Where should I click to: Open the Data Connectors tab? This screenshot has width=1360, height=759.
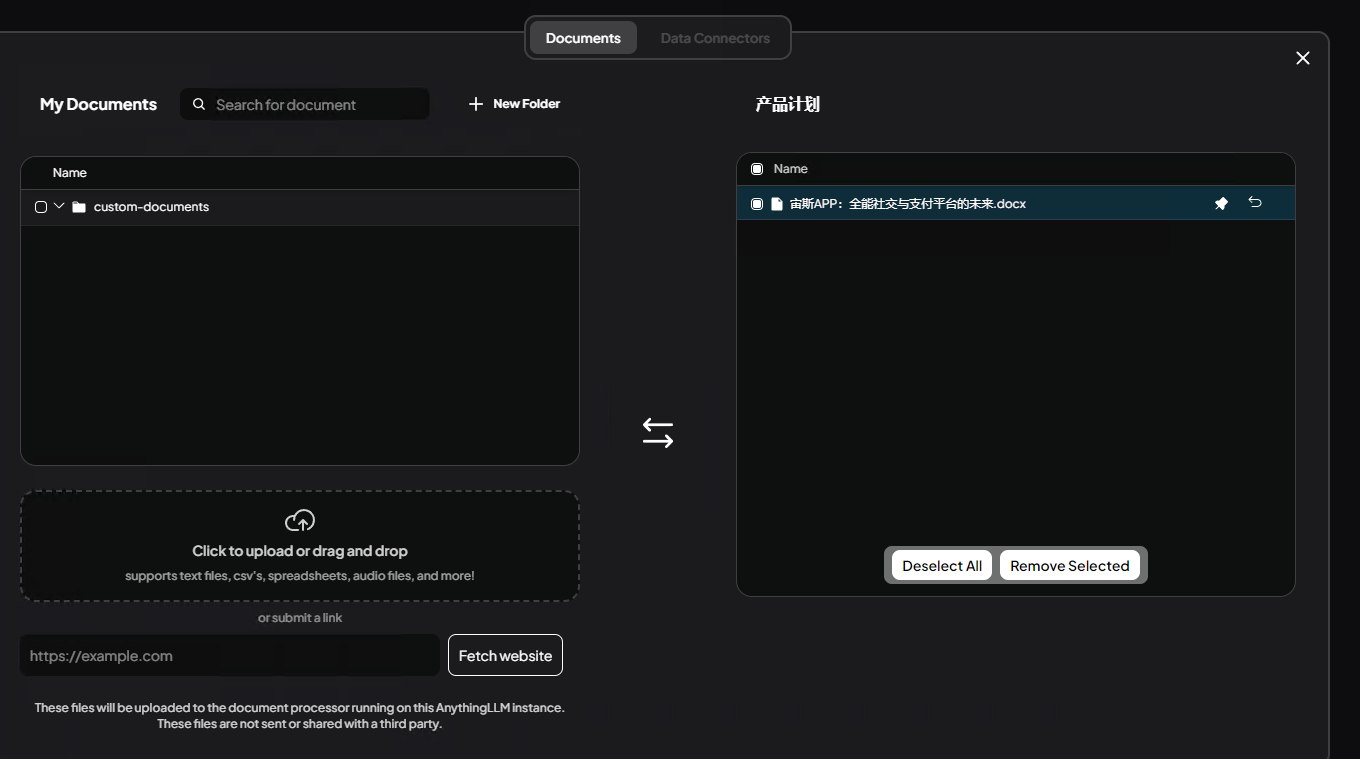715,38
